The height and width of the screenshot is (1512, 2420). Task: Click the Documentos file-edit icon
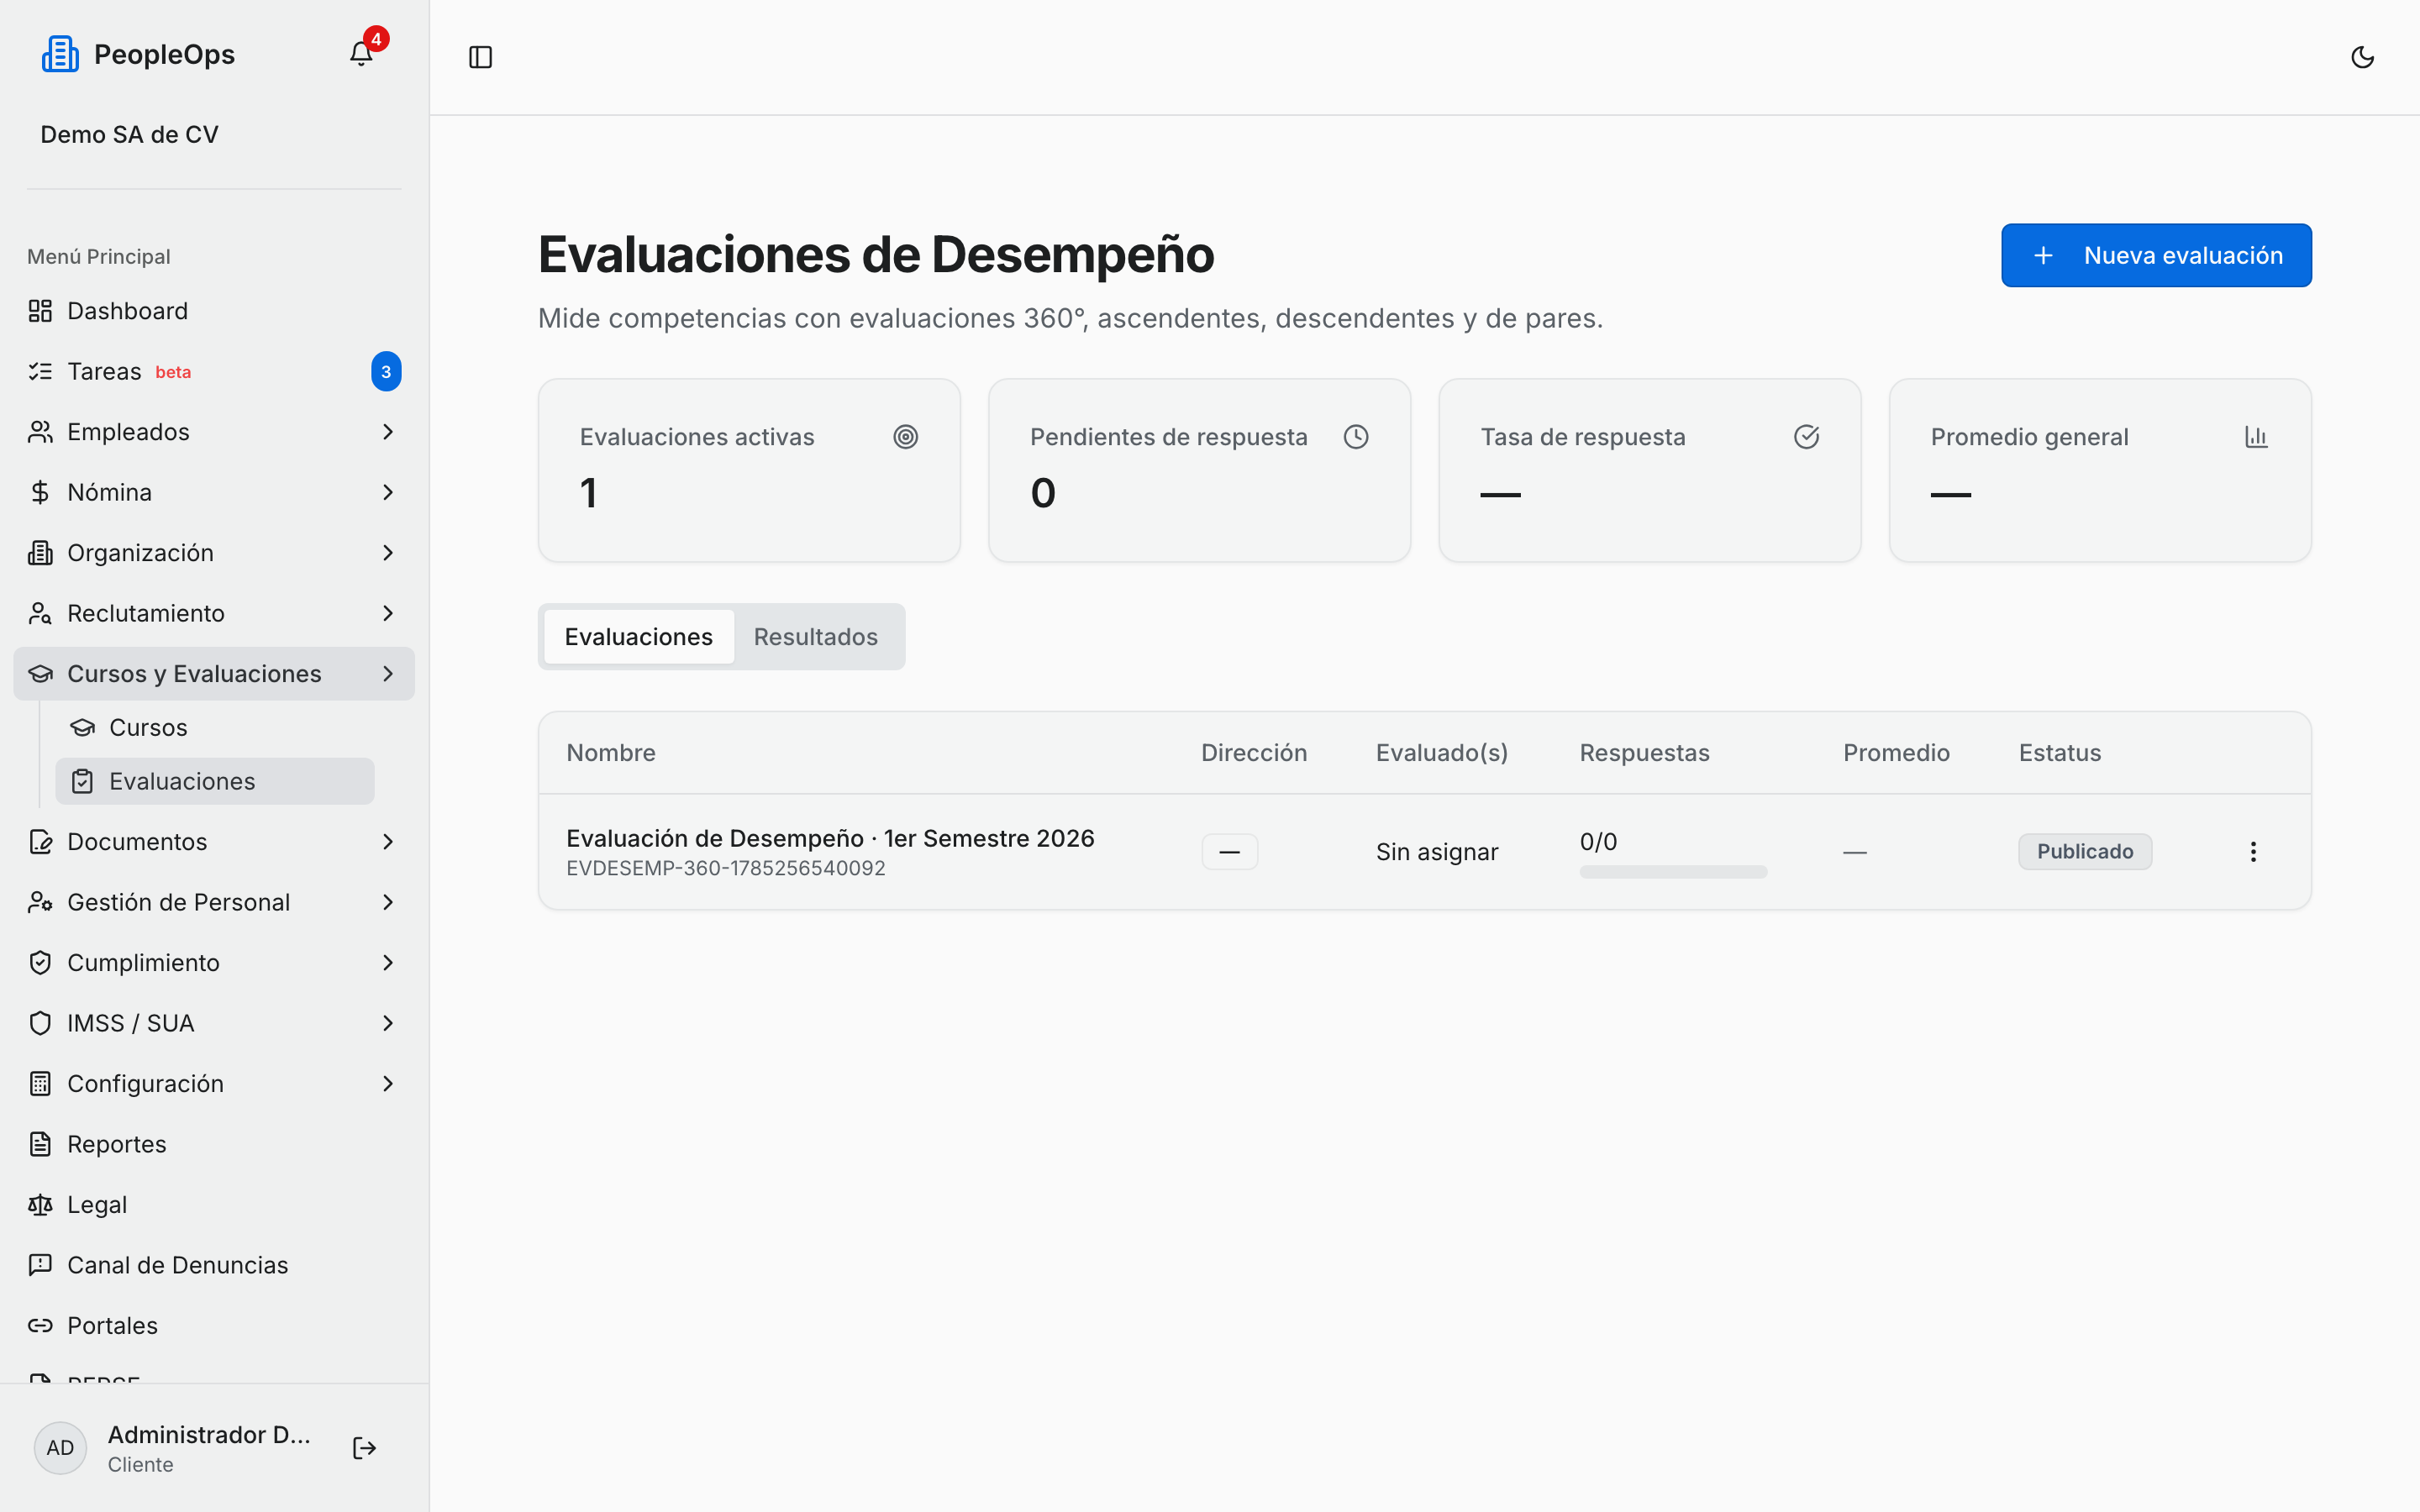coord(40,842)
